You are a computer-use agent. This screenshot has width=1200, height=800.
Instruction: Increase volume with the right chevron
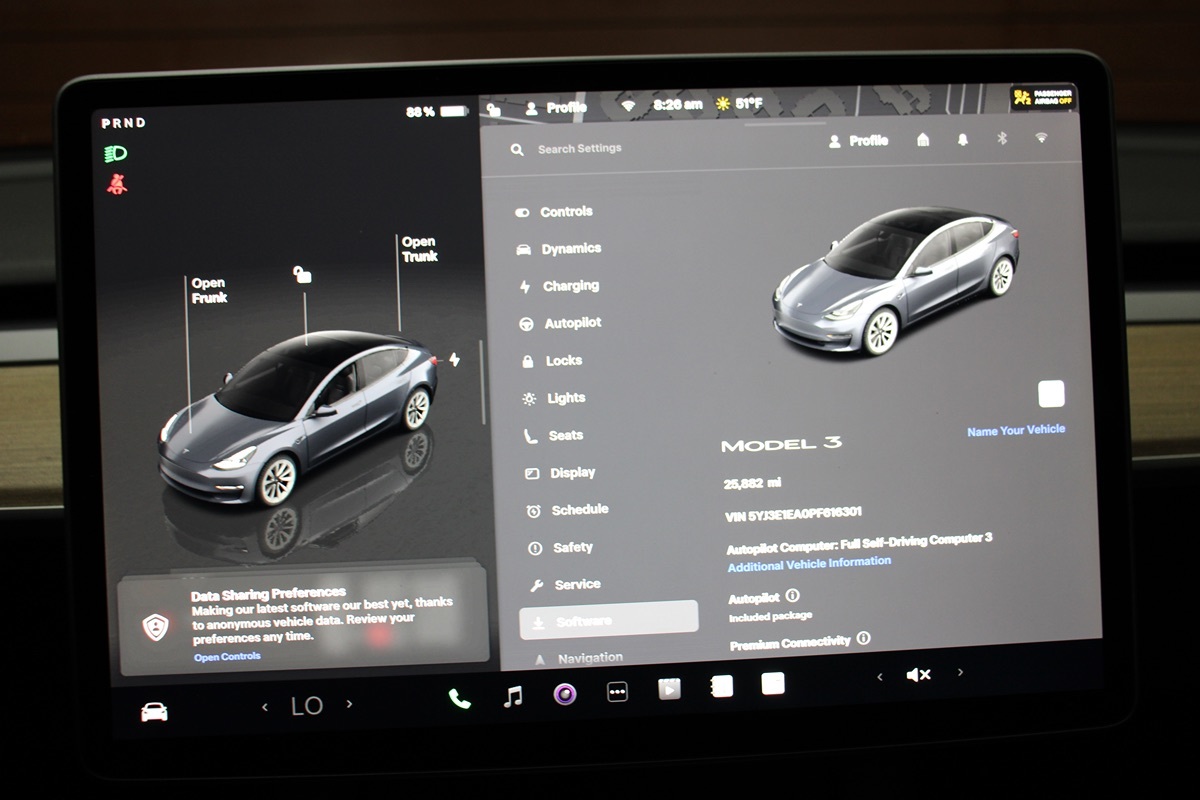point(960,673)
